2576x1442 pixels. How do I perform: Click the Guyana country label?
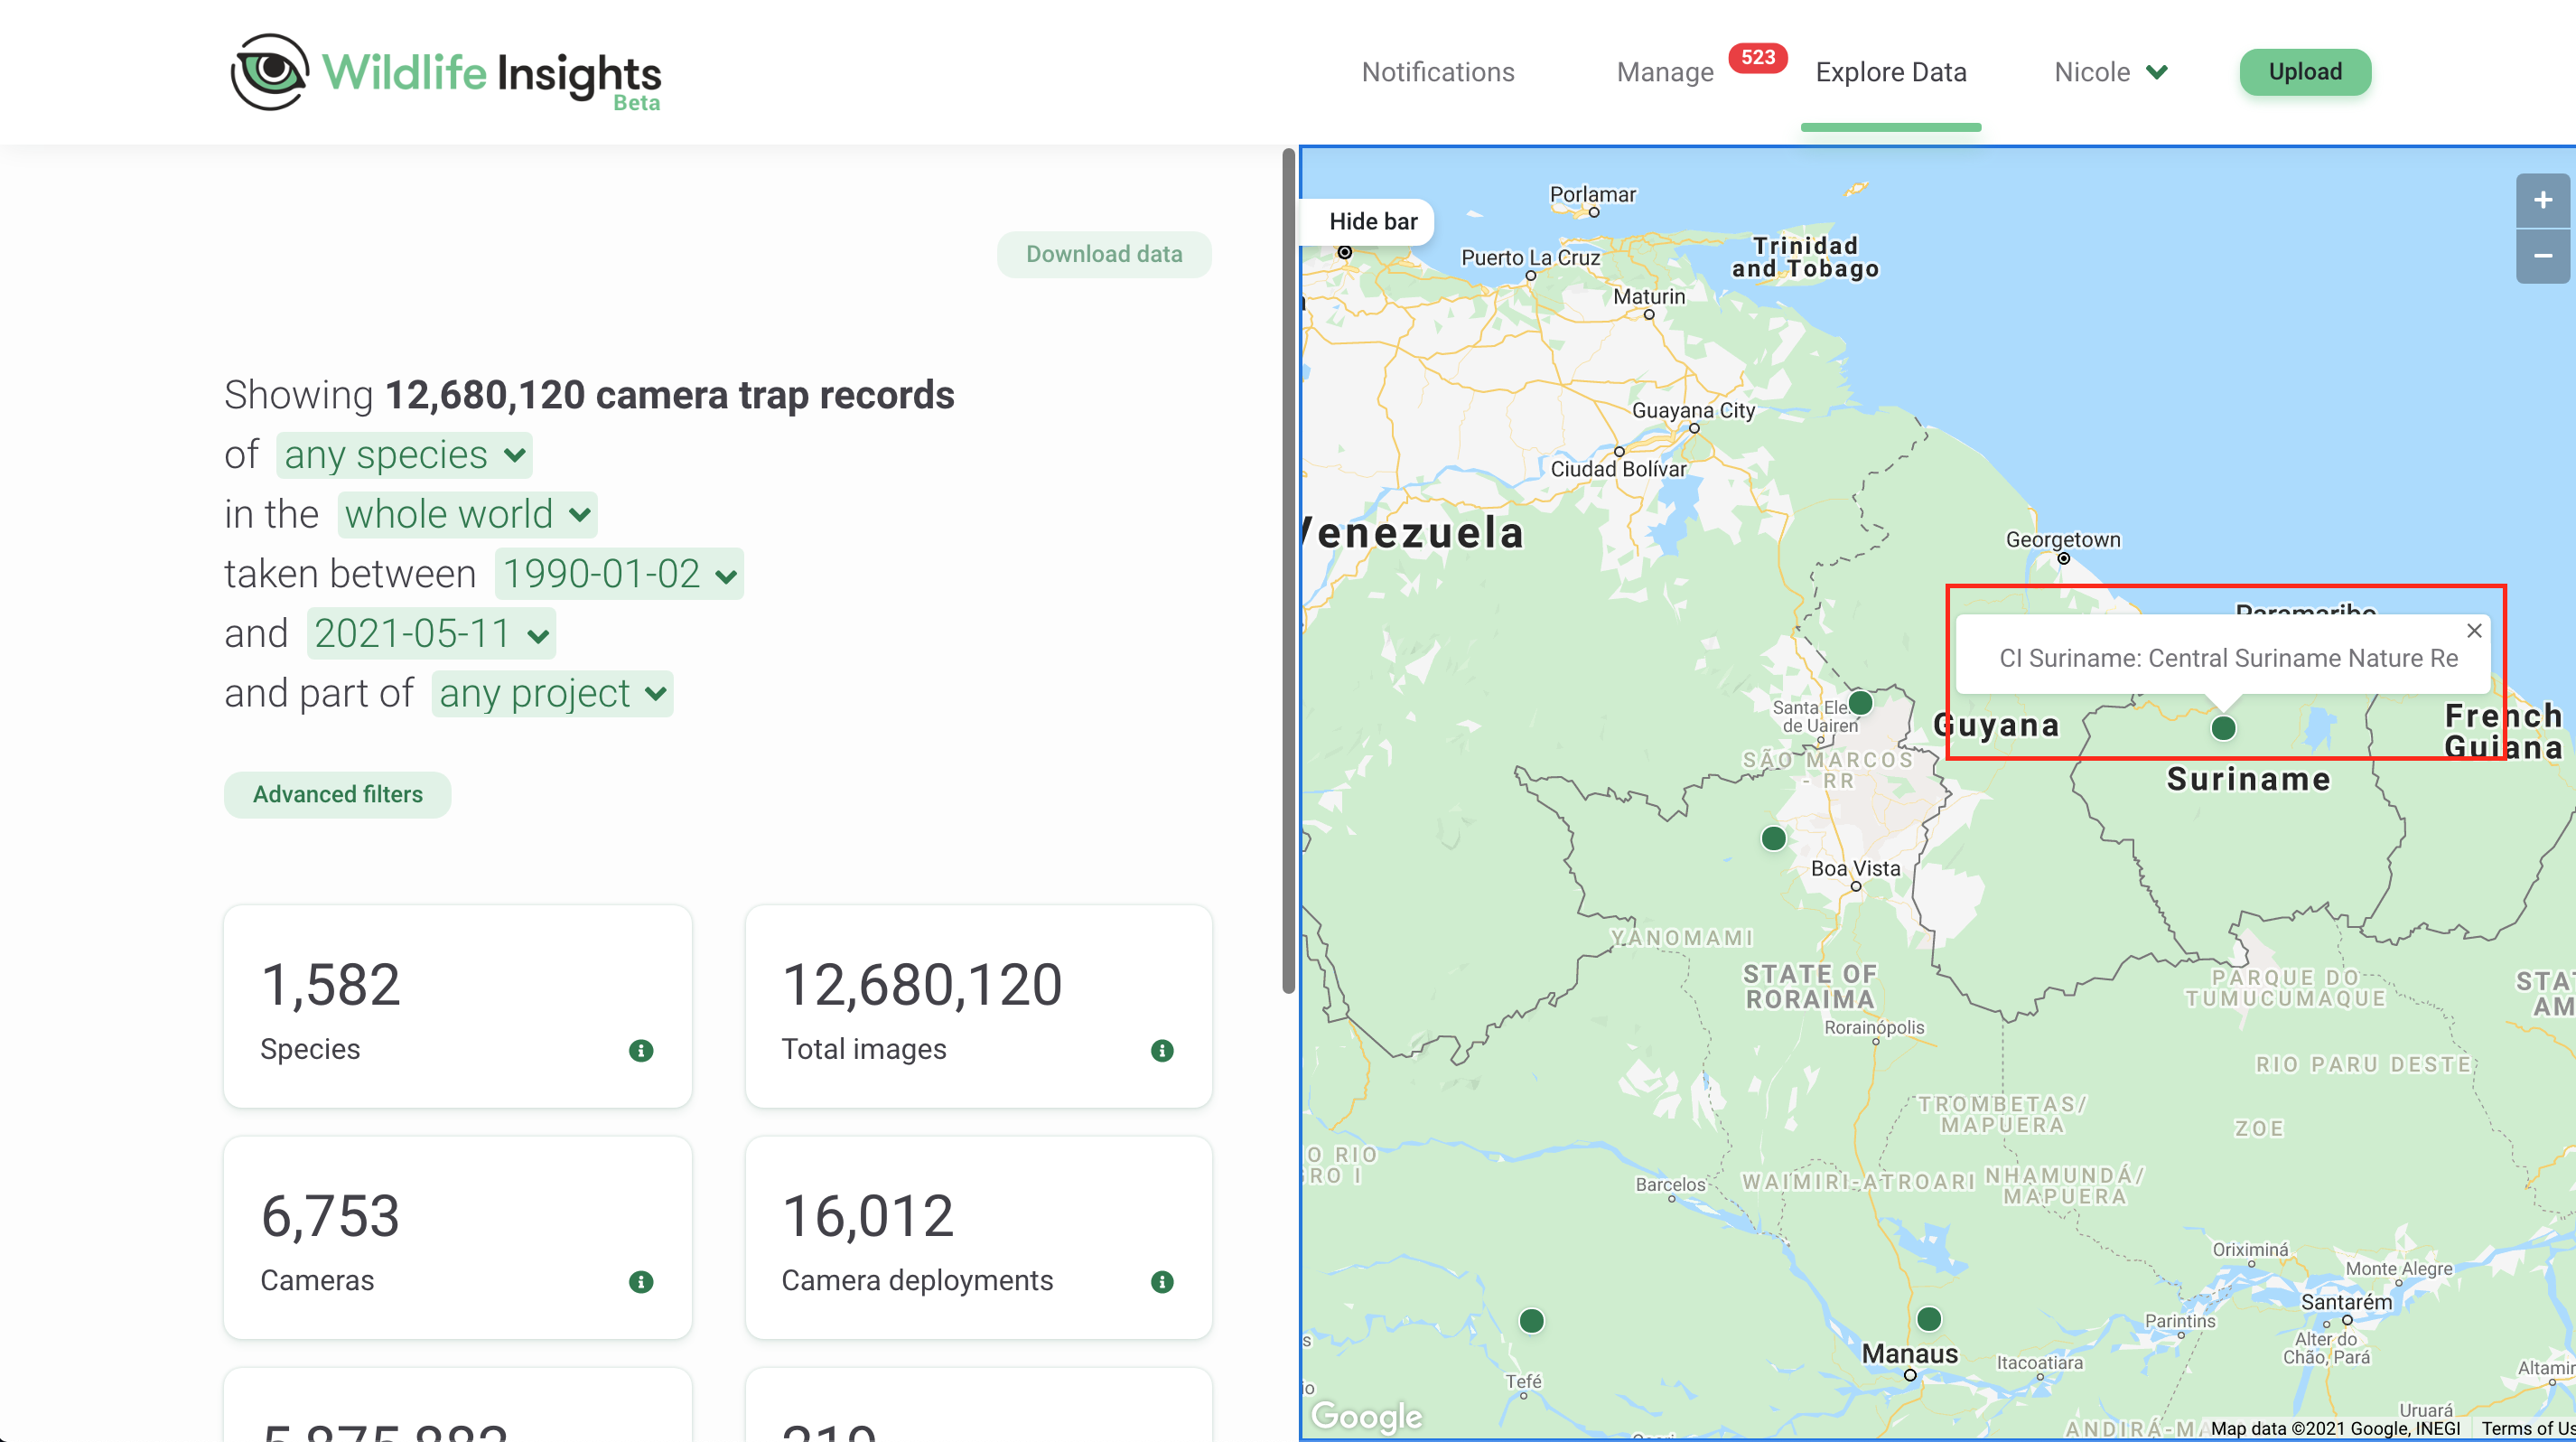[1996, 725]
